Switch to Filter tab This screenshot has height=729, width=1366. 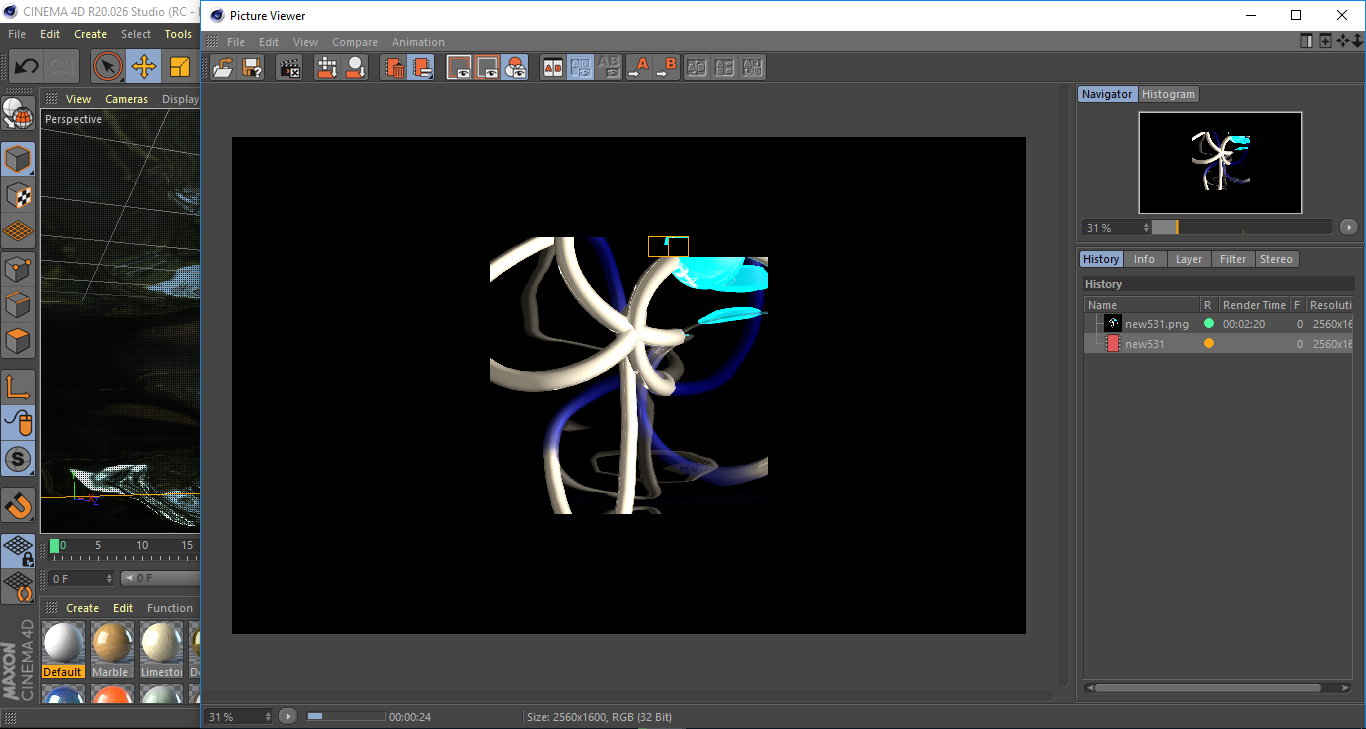click(x=1233, y=259)
